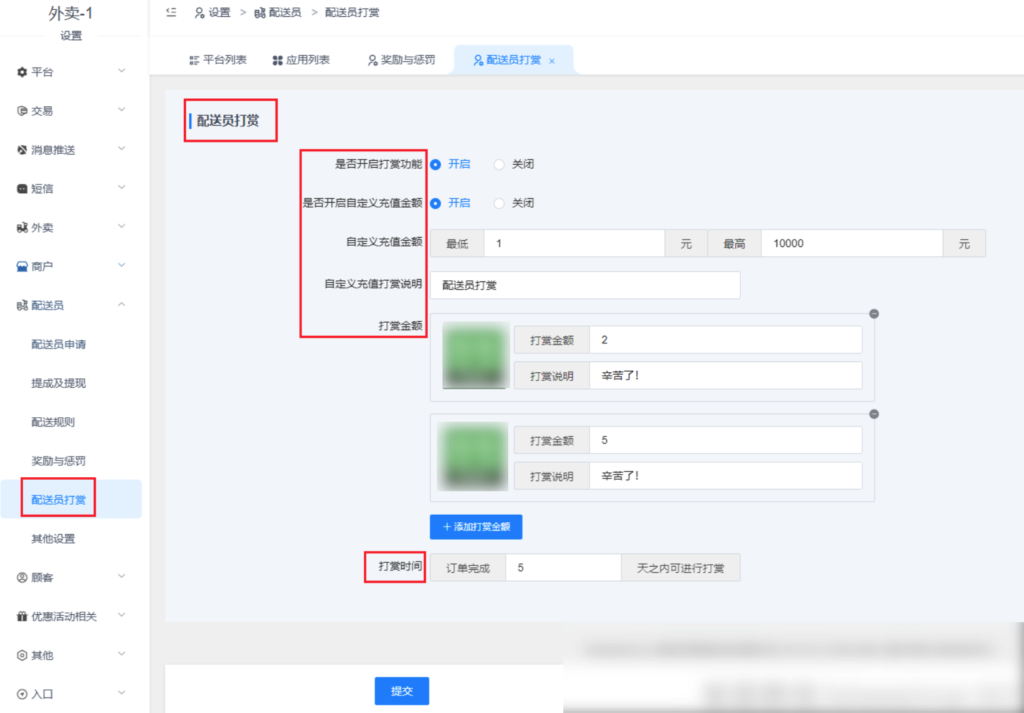Select 关闭 for 是否开启打赏功能

500,164
